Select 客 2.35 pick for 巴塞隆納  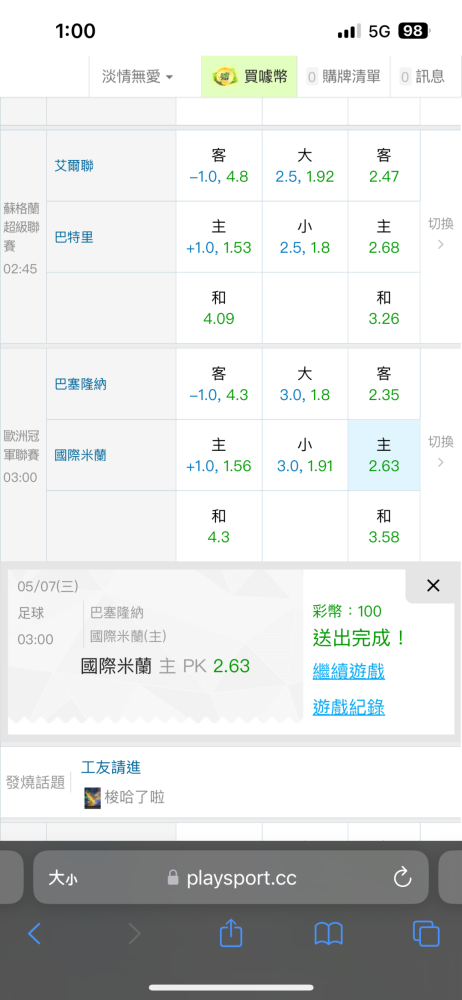pos(384,383)
